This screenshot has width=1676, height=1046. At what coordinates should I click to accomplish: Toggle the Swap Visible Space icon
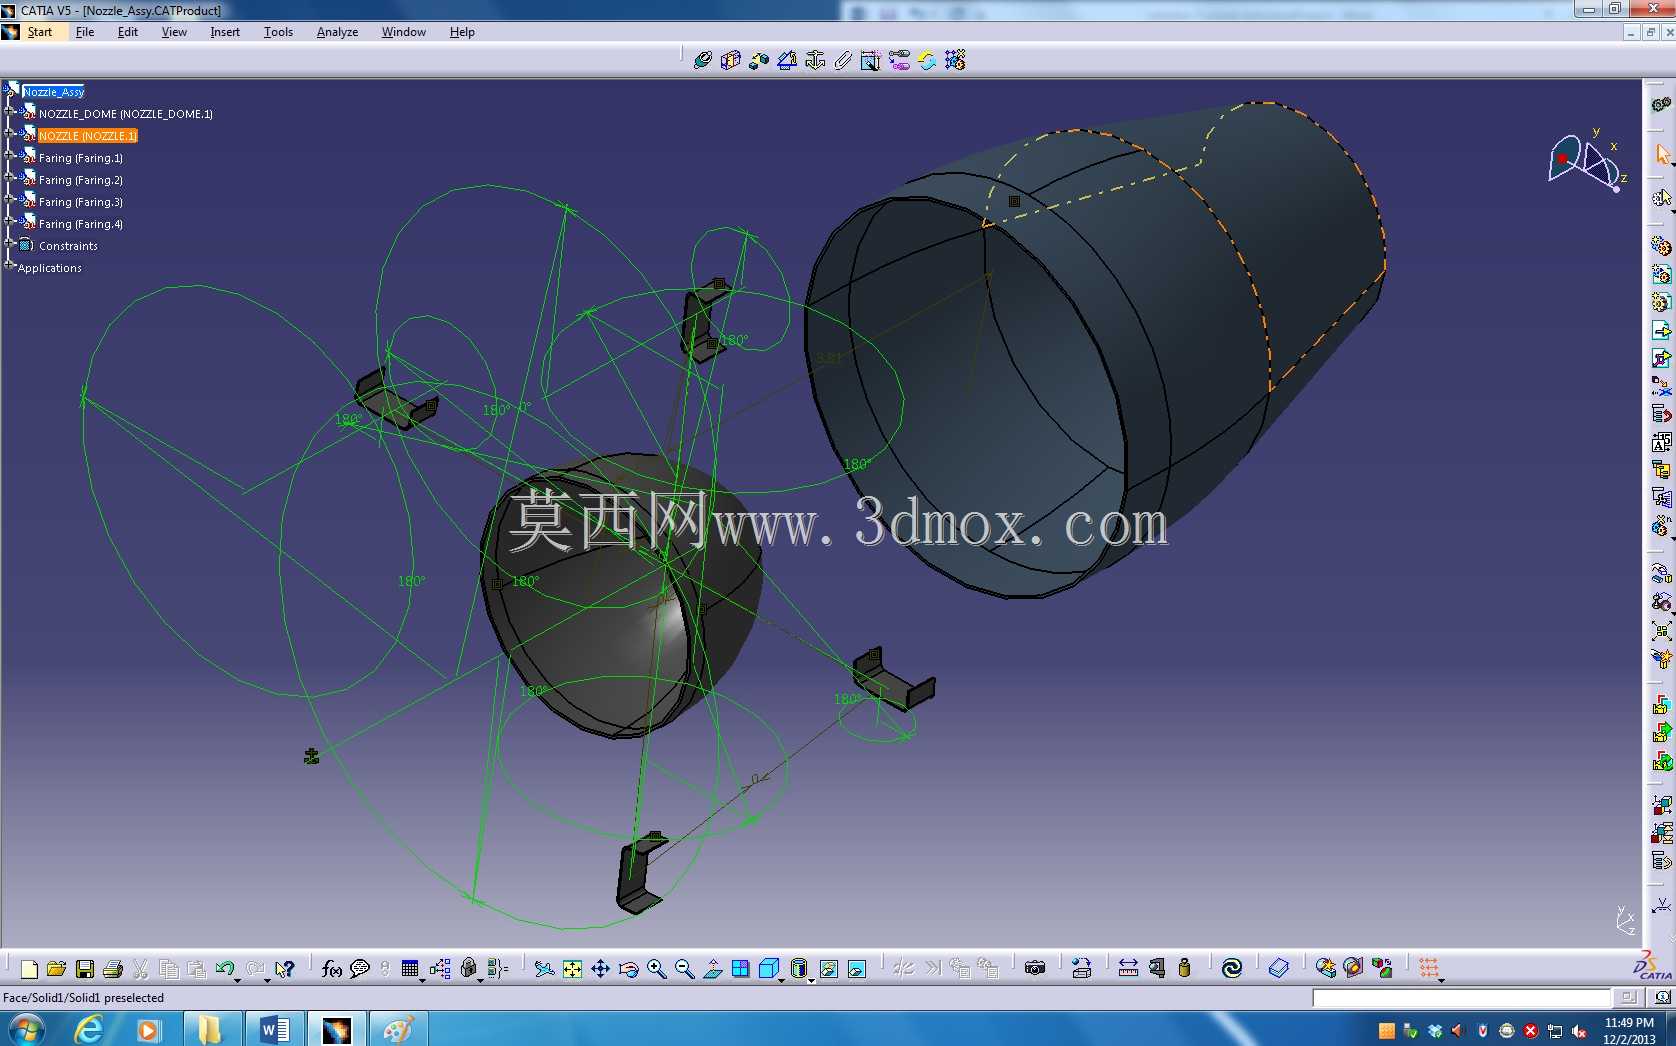tap(857, 968)
